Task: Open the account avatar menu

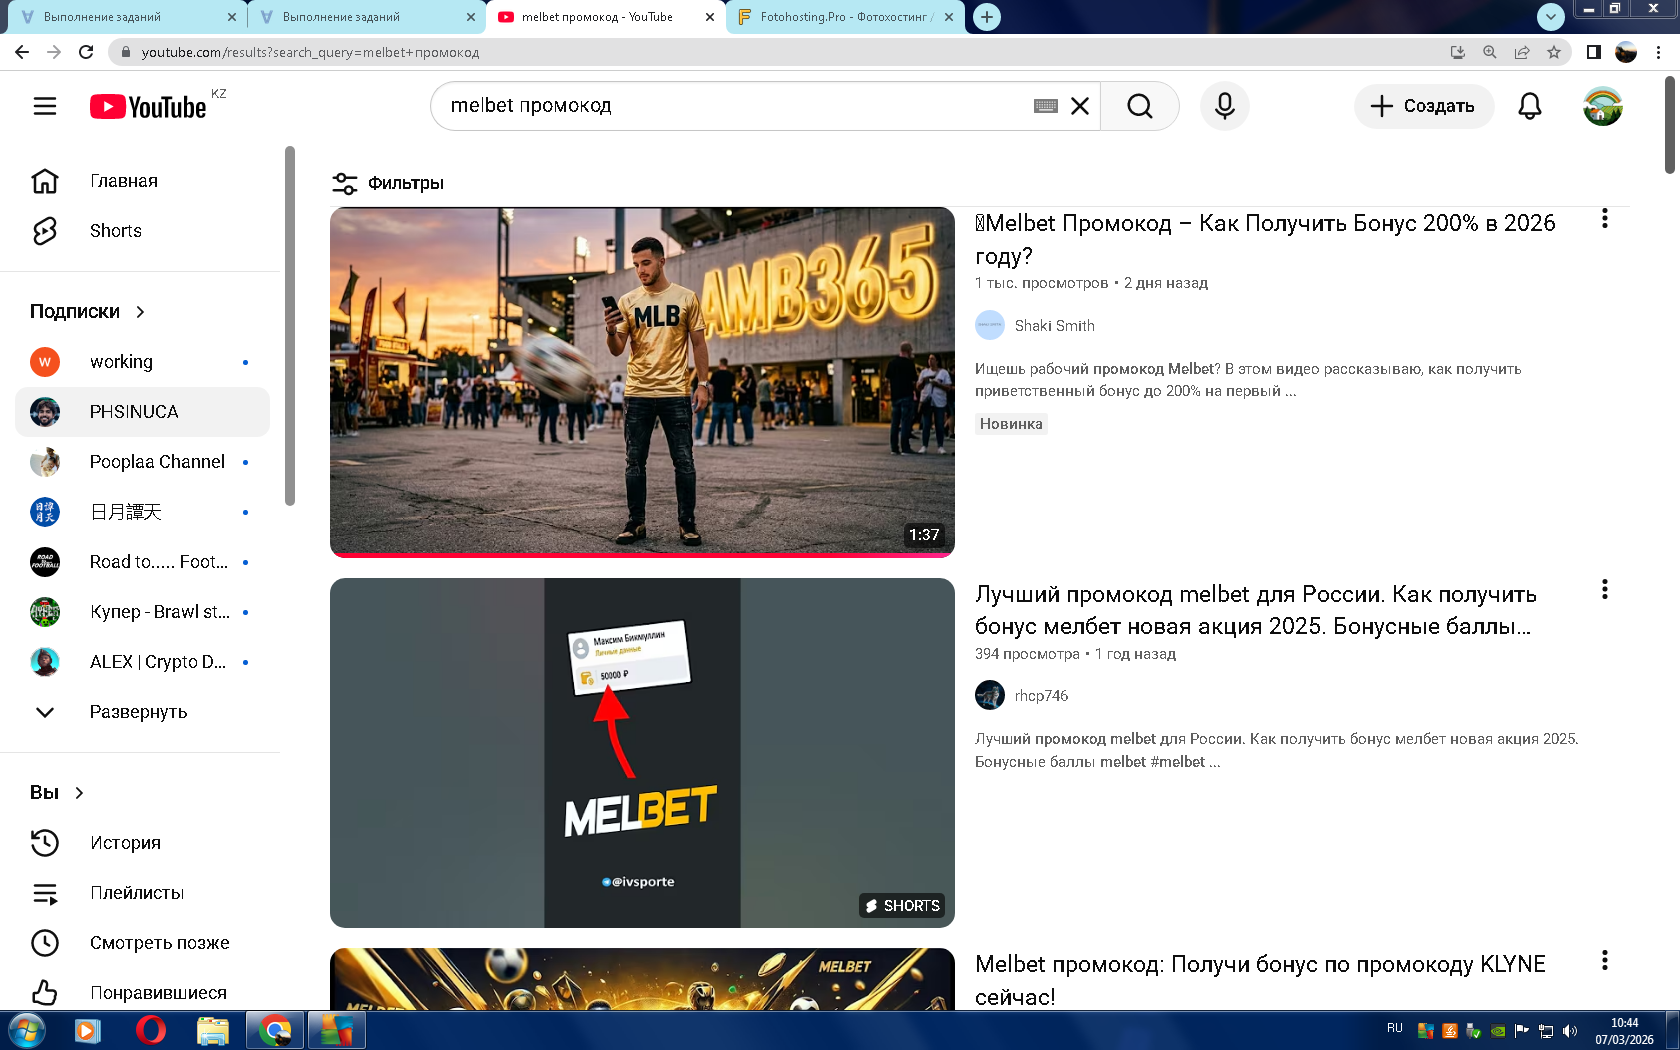Action: click(1602, 106)
